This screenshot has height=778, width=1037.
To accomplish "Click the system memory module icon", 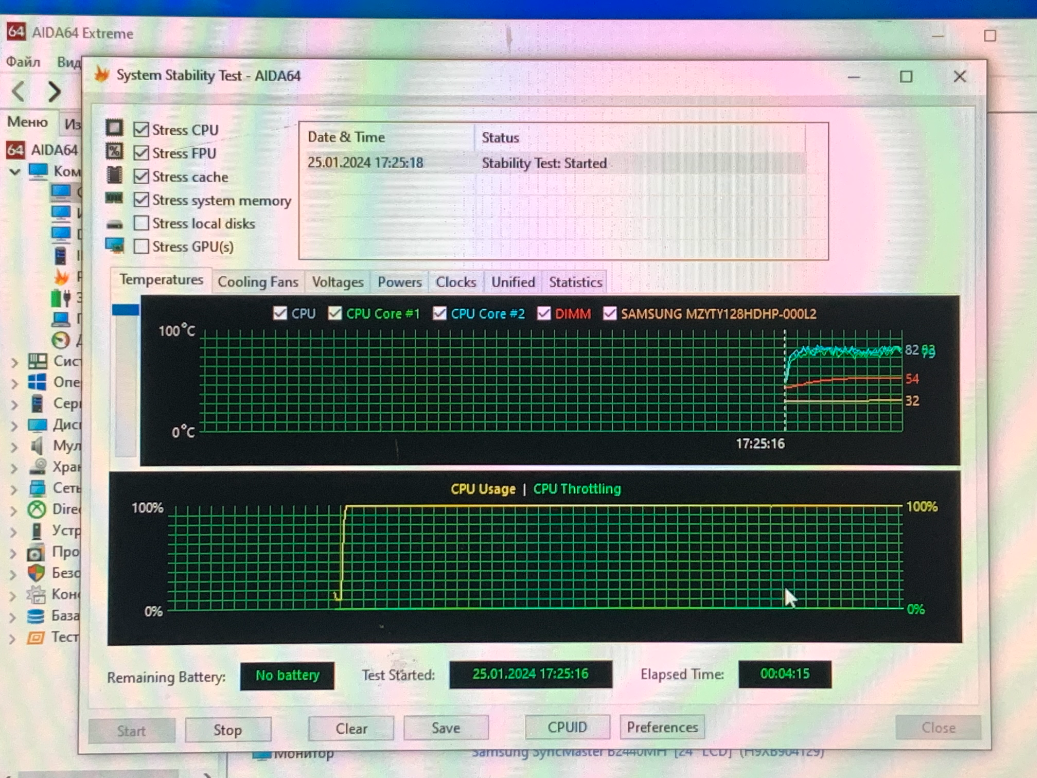I will pyautogui.click(x=114, y=198).
